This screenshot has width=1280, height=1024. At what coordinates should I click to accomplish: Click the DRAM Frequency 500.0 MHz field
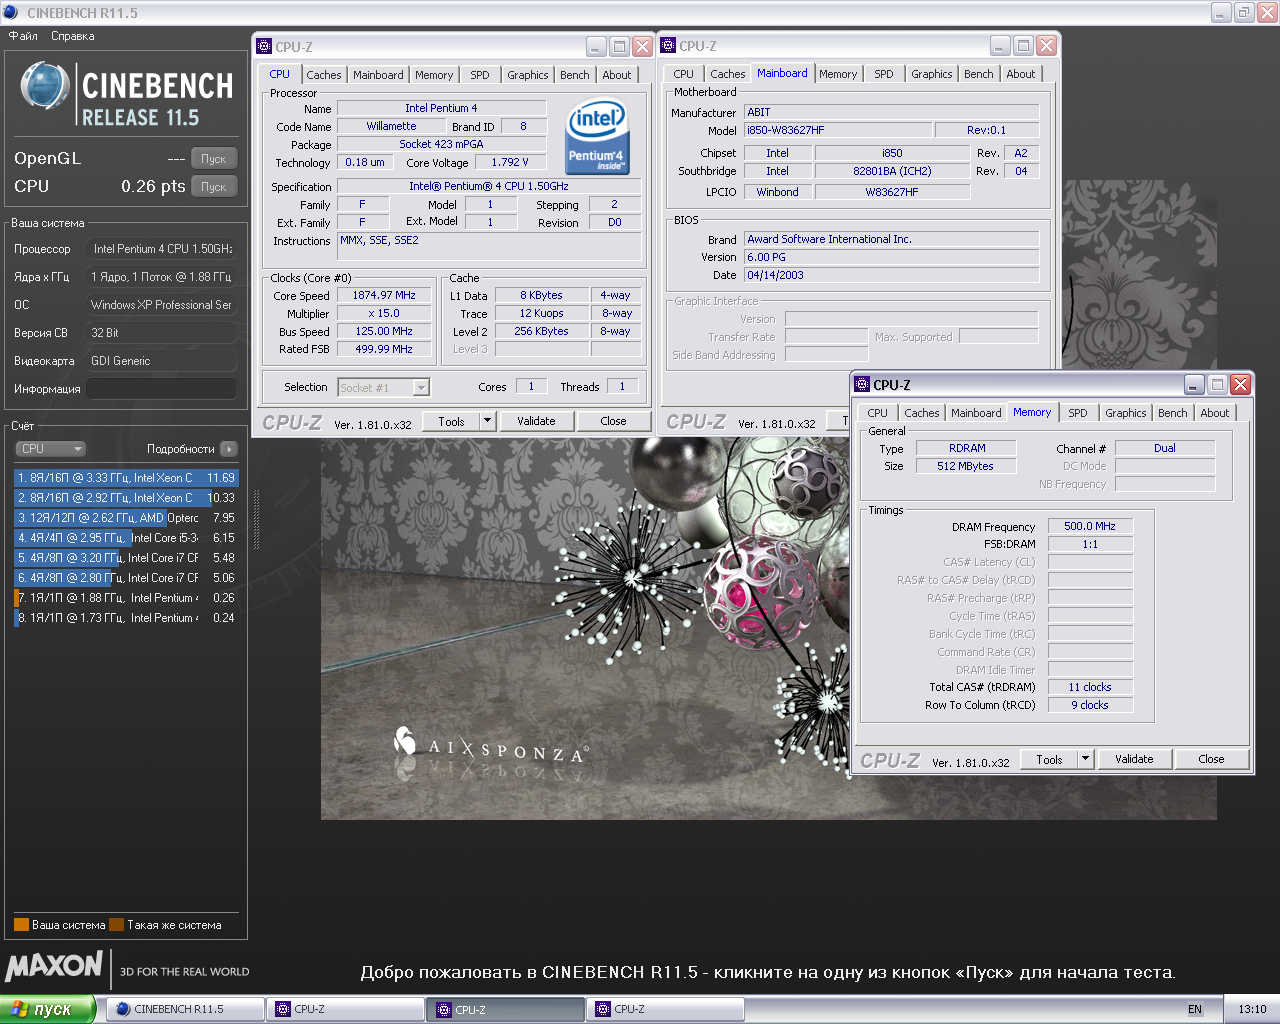(1090, 526)
